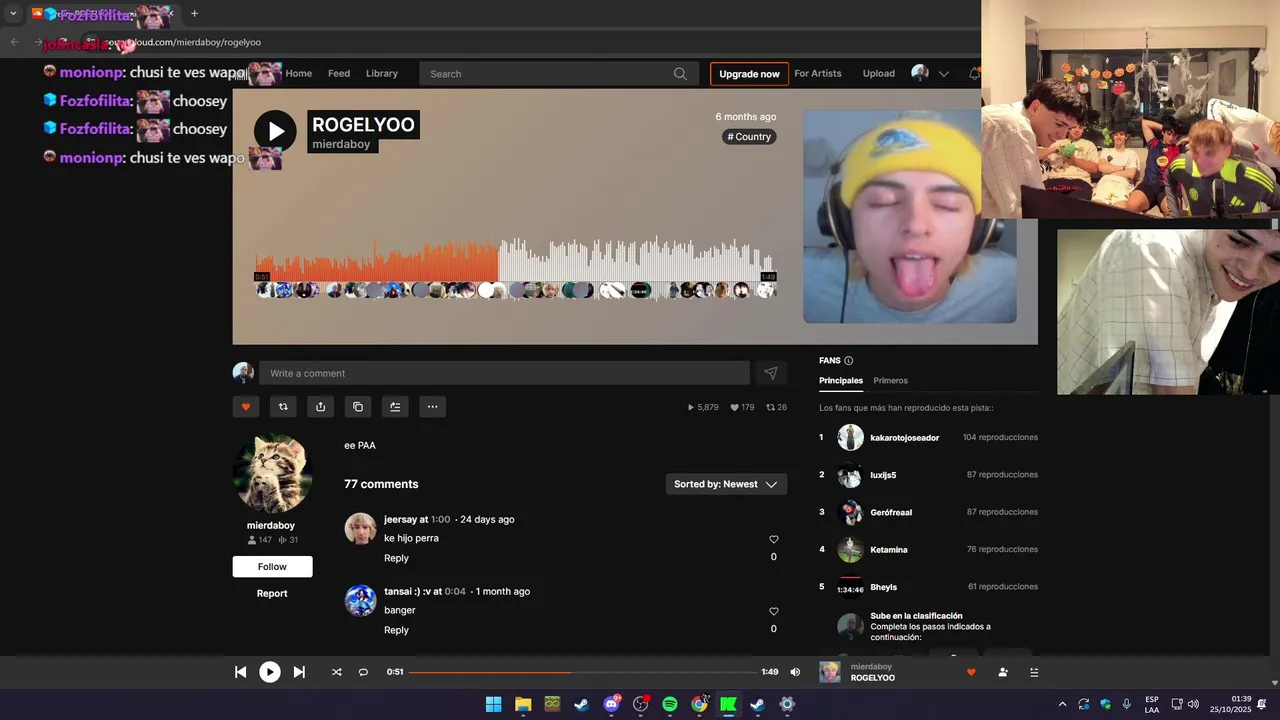The width and height of the screenshot is (1280, 720).
Task: Open ROGELYOO mini artwork in player bar
Action: tap(830, 672)
